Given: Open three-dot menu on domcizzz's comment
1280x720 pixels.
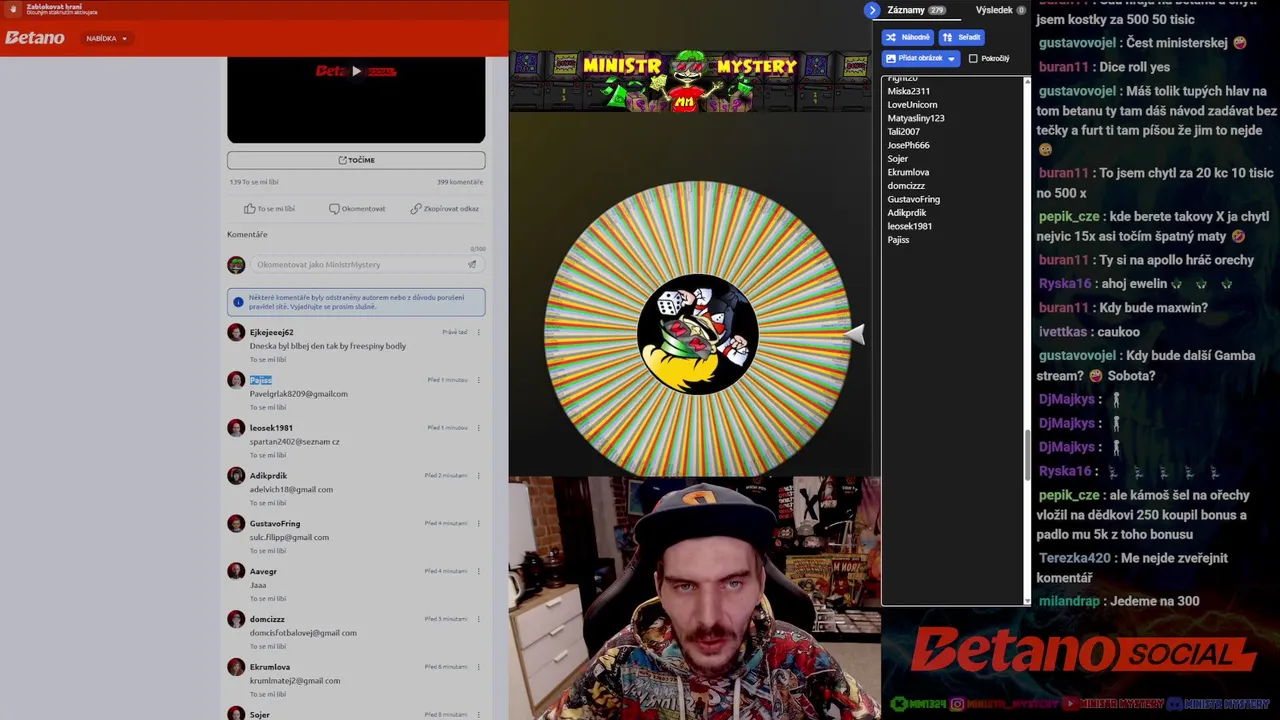Looking at the screenshot, I should 478,619.
